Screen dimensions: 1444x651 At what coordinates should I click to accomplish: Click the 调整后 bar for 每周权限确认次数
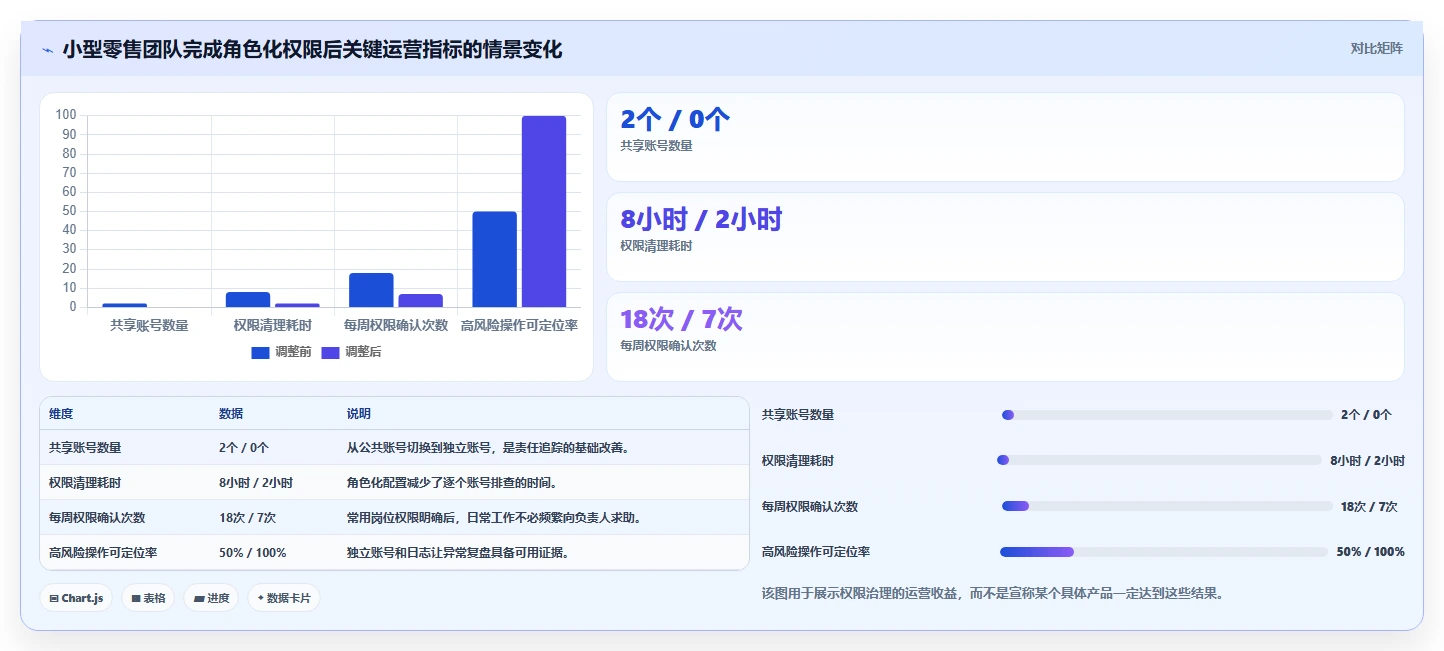(x=420, y=300)
